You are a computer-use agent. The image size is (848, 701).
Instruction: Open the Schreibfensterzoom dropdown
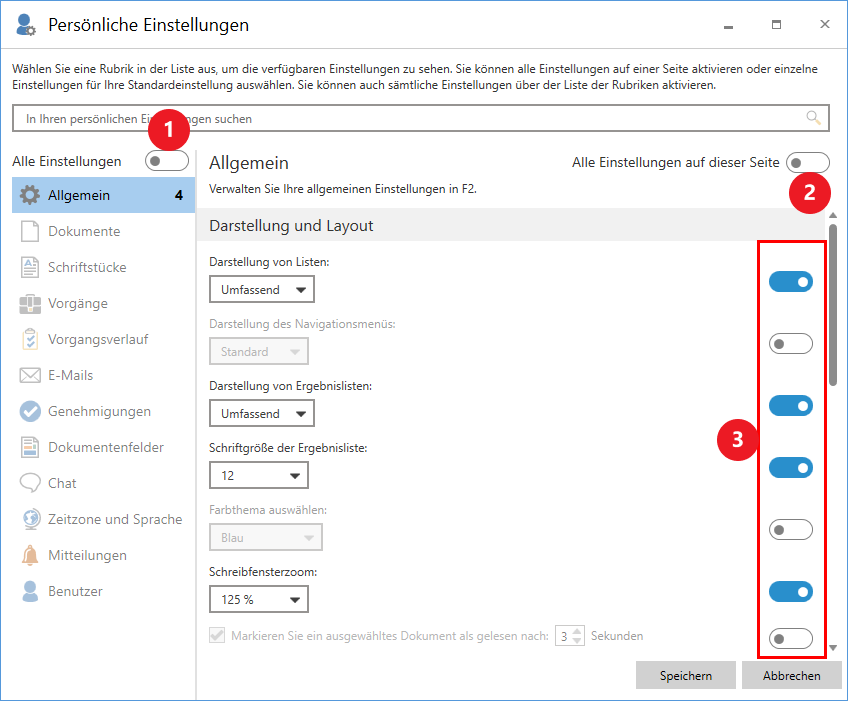click(x=259, y=599)
